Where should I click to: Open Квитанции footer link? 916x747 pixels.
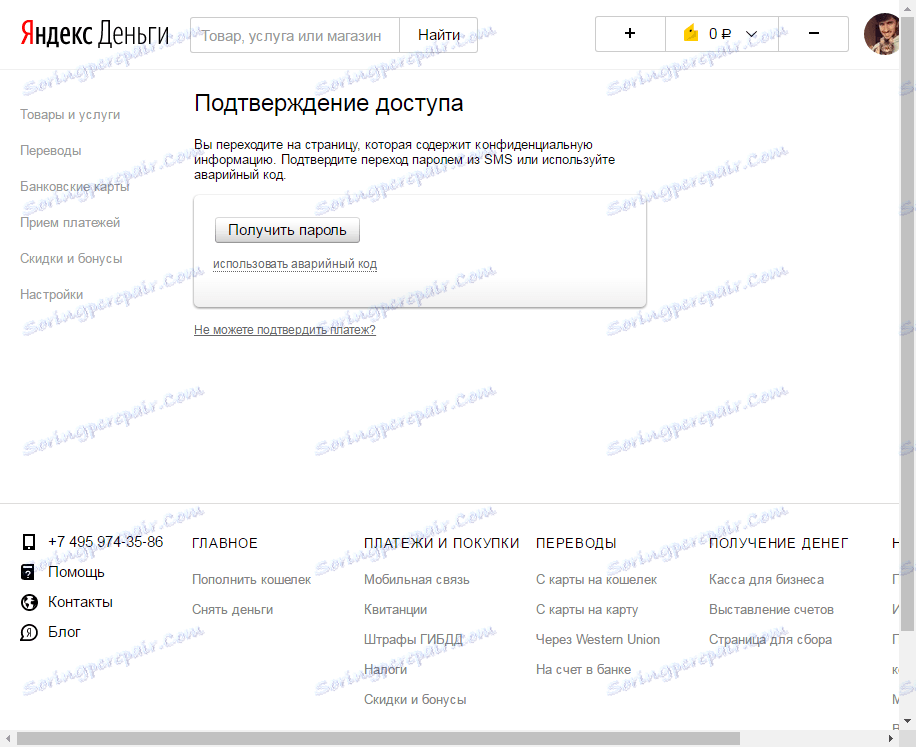[x=395, y=610]
